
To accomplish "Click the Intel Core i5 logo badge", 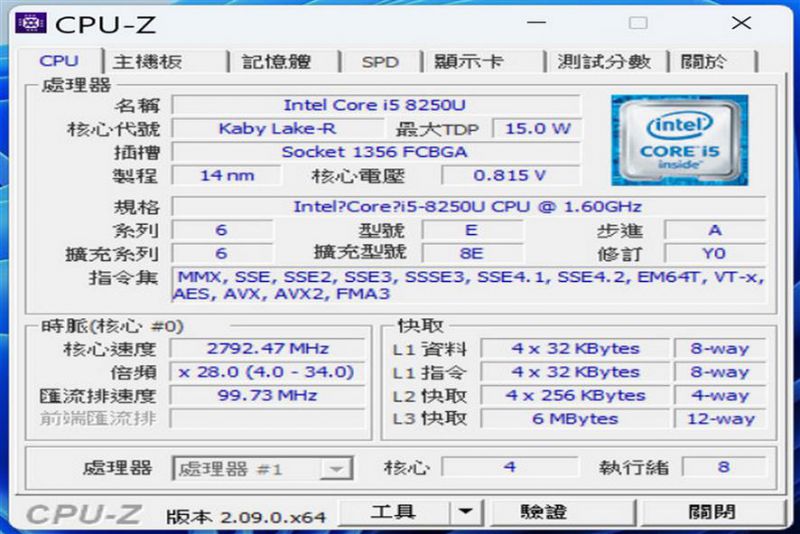I will coord(679,140).
